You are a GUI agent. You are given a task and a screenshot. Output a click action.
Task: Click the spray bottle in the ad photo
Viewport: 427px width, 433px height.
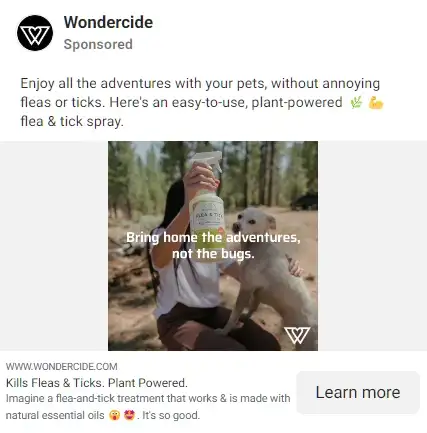[x=207, y=207]
